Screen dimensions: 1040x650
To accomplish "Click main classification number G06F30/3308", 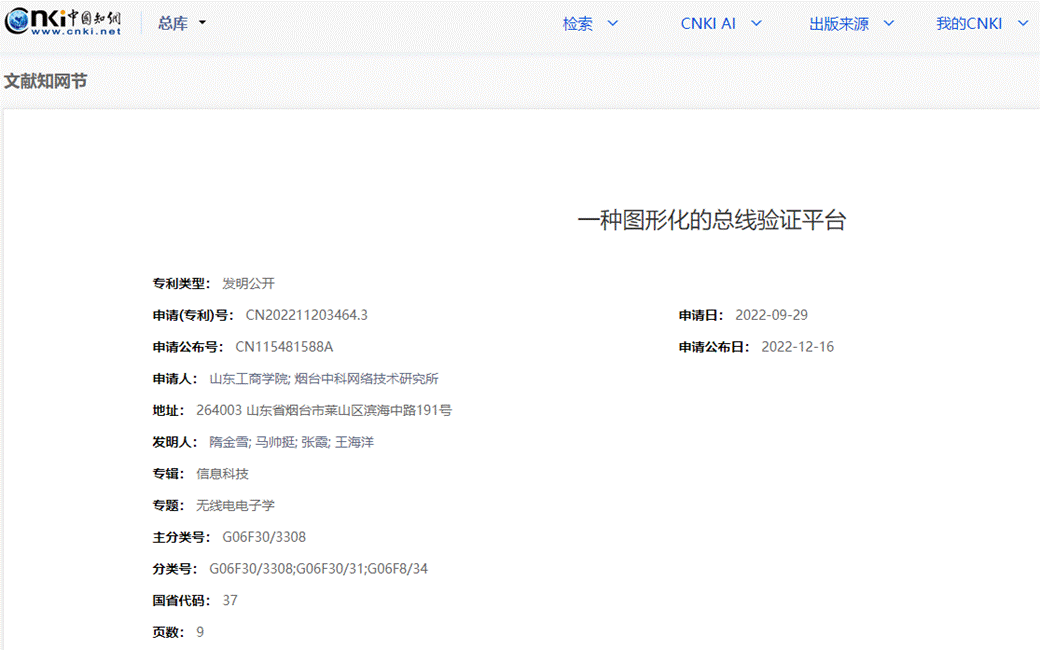I will 264,537.
